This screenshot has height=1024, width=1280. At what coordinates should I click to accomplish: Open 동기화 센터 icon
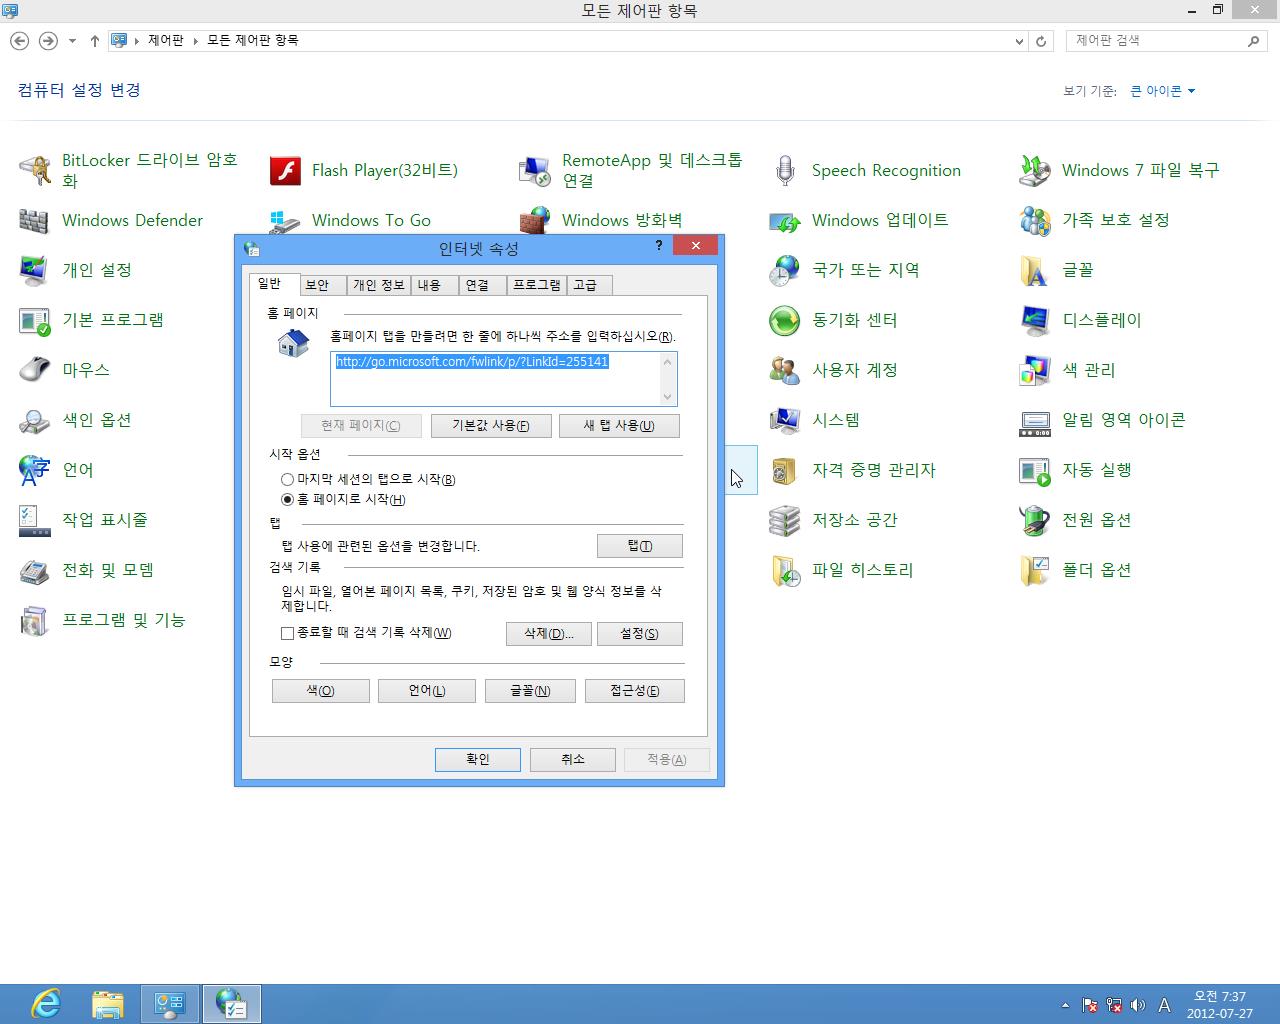(785, 320)
